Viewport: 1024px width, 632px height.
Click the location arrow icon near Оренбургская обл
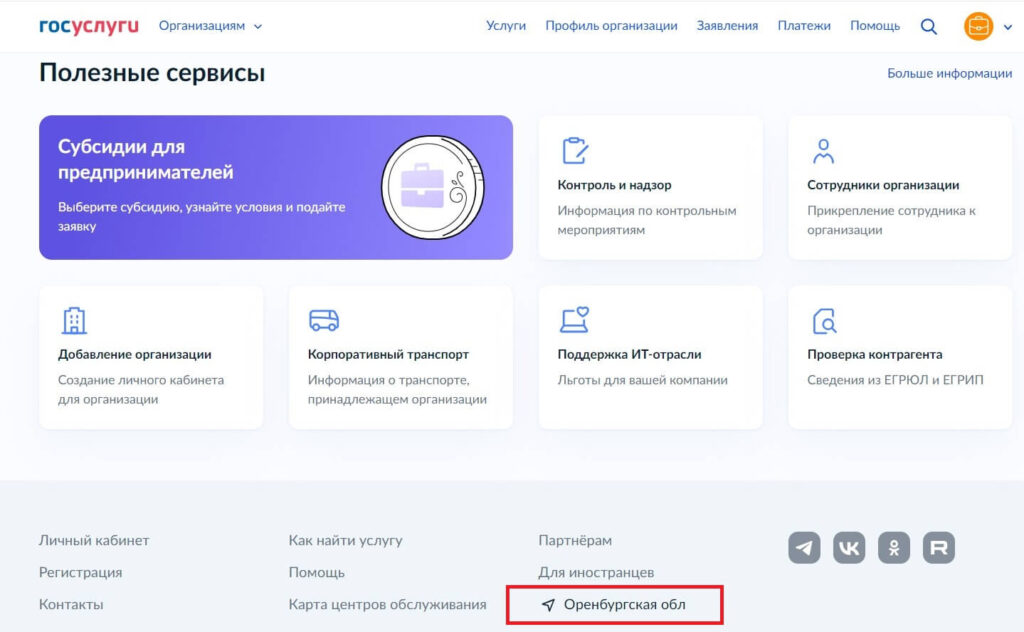[x=549, y=605]
